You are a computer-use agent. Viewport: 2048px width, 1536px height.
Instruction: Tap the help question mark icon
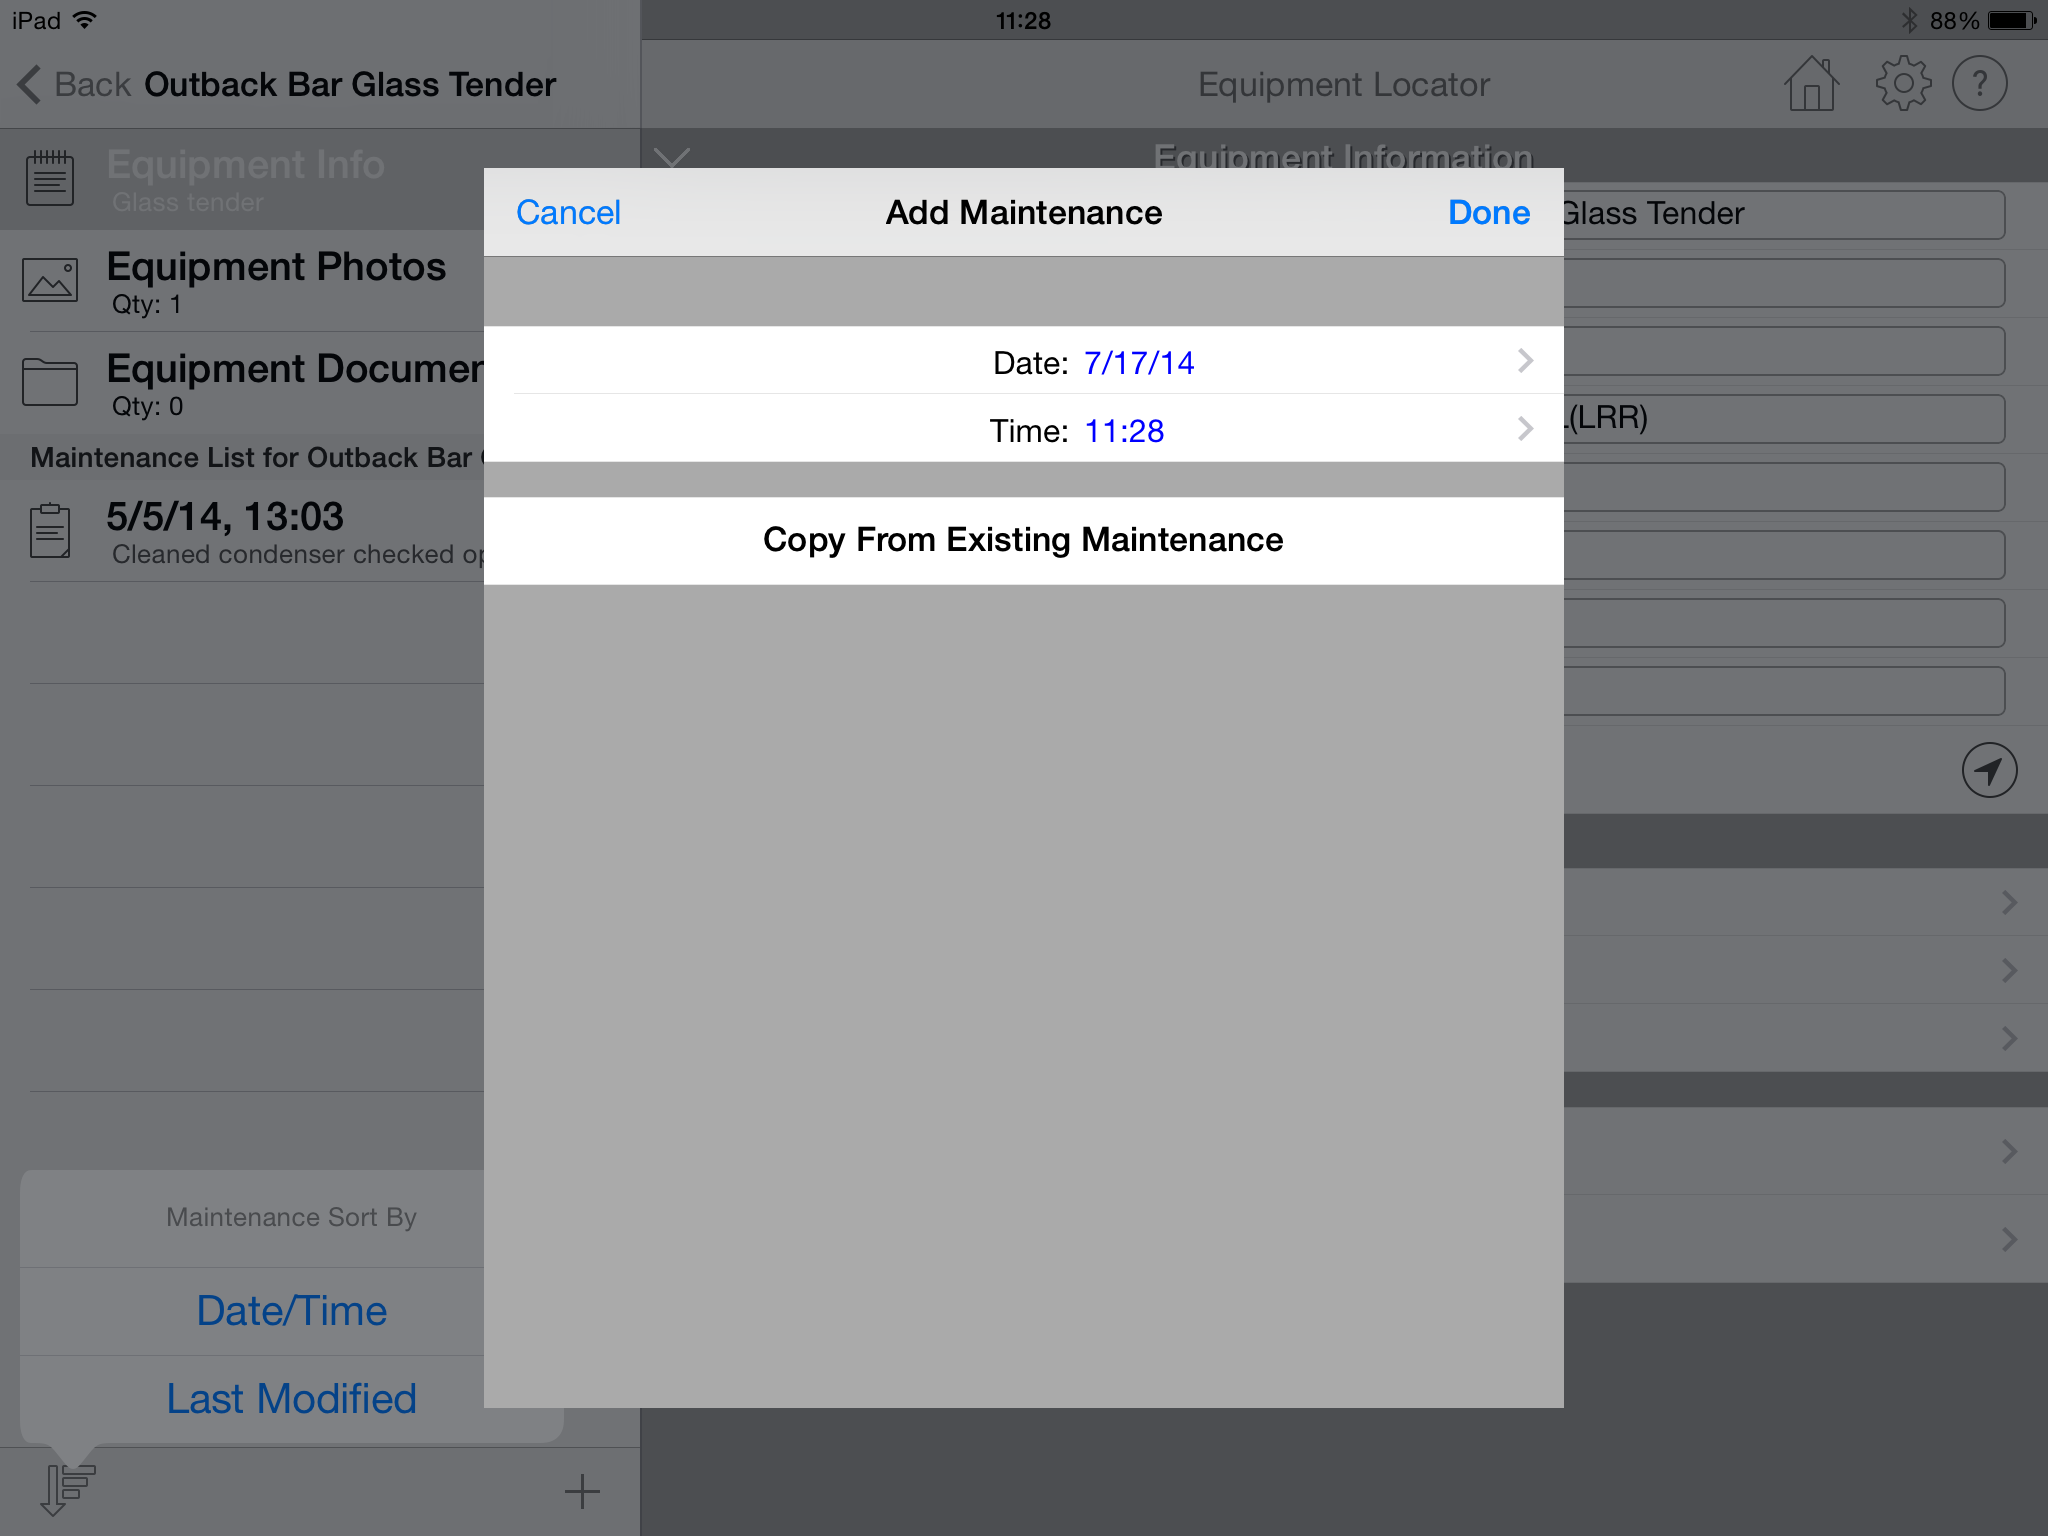click(x=1980, y=84)
